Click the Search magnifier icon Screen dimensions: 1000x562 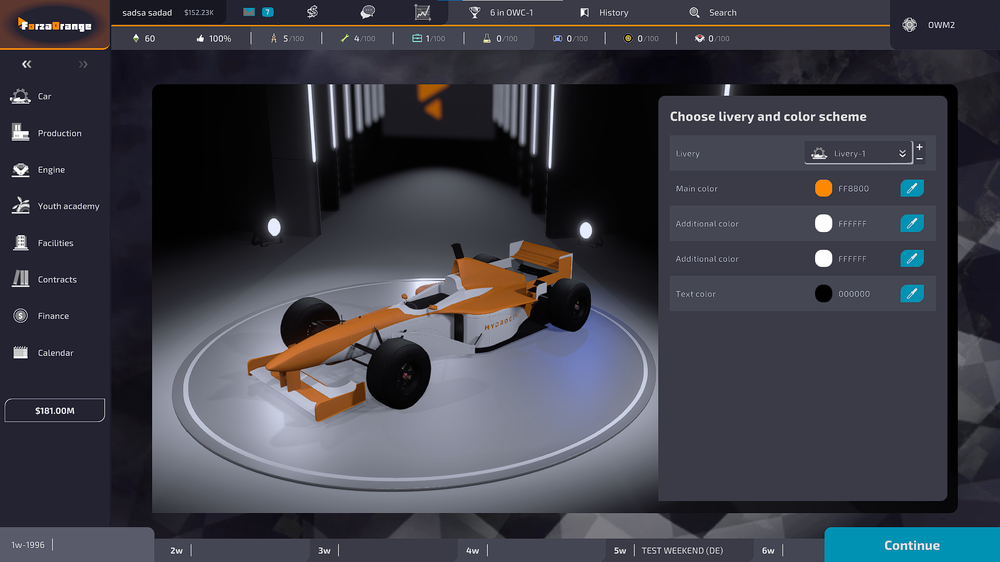point(695,12)
